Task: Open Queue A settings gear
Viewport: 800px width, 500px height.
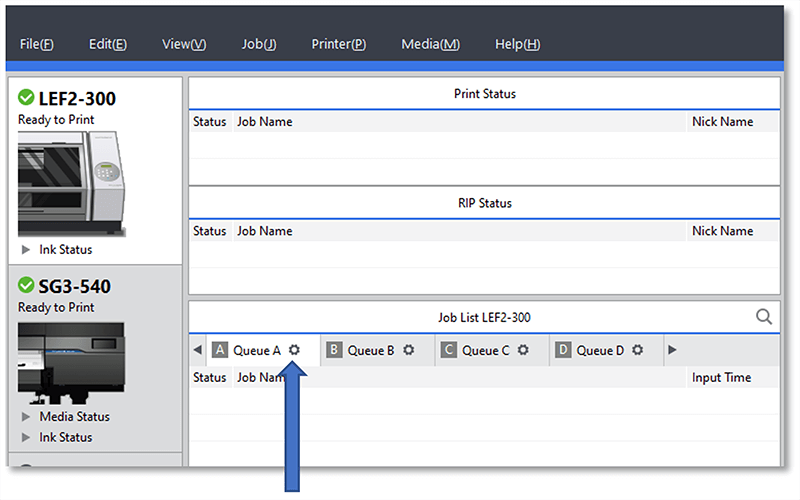Action: coord(294,351)
